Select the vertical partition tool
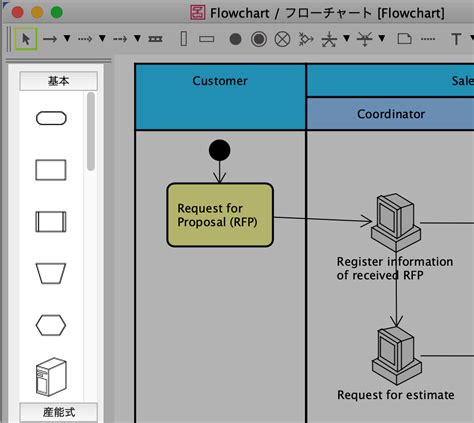 tap(184, 39)
